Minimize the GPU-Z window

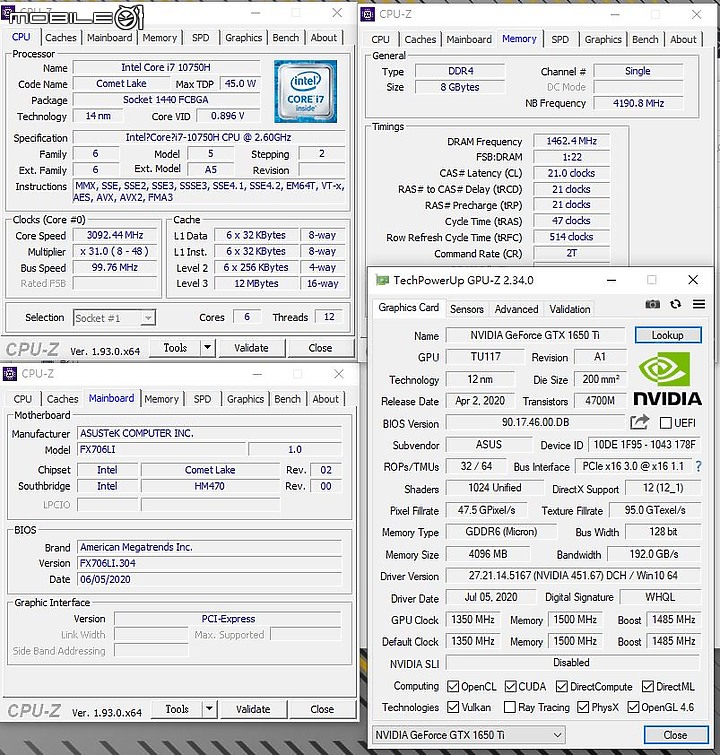[611, 280]
